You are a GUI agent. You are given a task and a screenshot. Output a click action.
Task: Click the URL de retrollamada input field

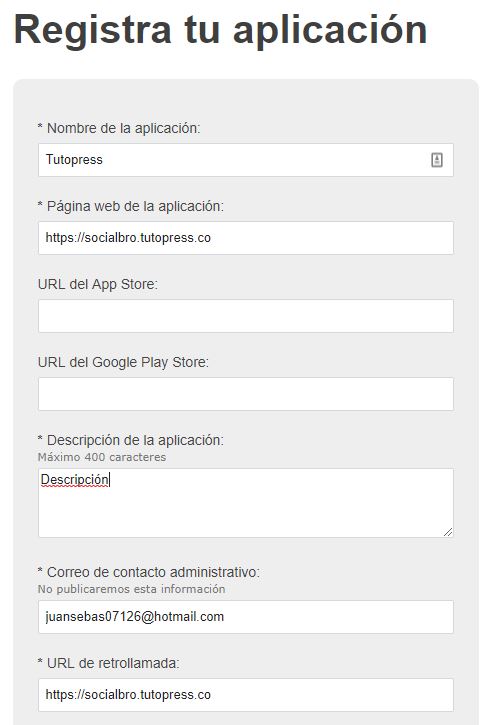pos(246,695)
